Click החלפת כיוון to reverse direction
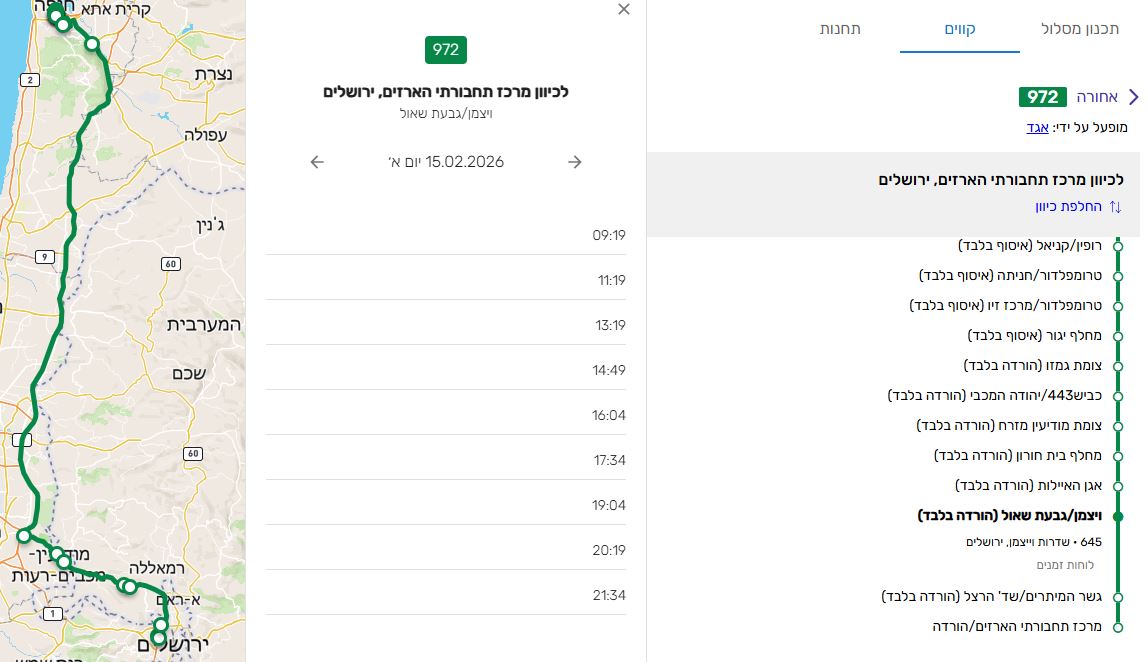Viewport: 1148px width, 662px height. coord(1071,206)
